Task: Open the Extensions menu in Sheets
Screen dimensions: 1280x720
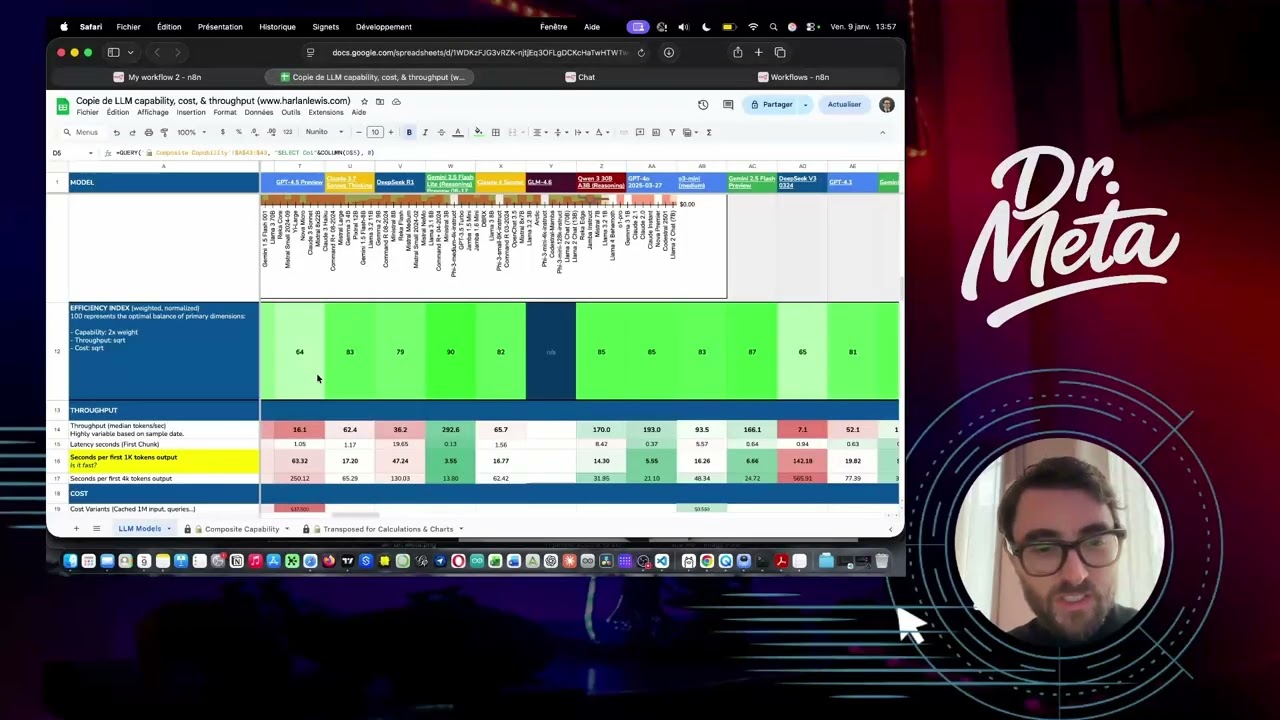Action: pos(326,112)
